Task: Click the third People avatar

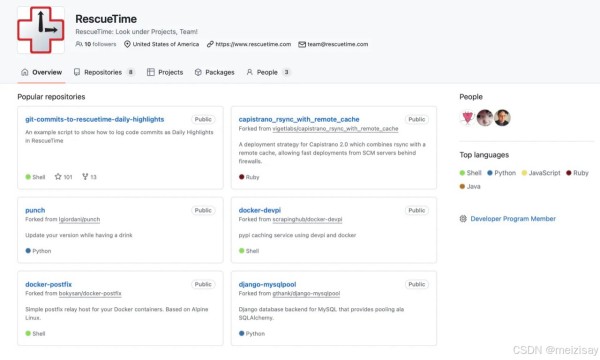Action: click(x=502, y=118)
